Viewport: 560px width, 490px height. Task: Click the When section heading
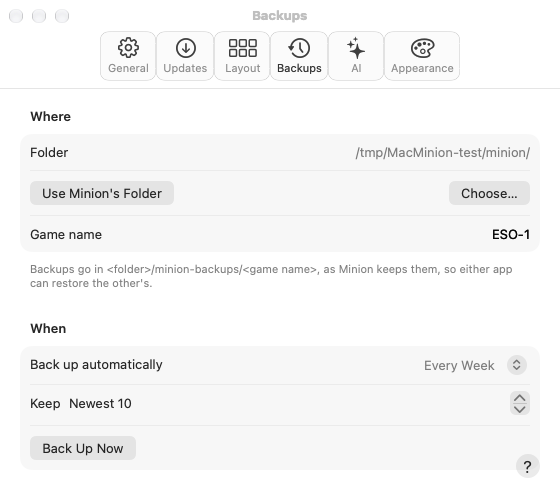48,329
